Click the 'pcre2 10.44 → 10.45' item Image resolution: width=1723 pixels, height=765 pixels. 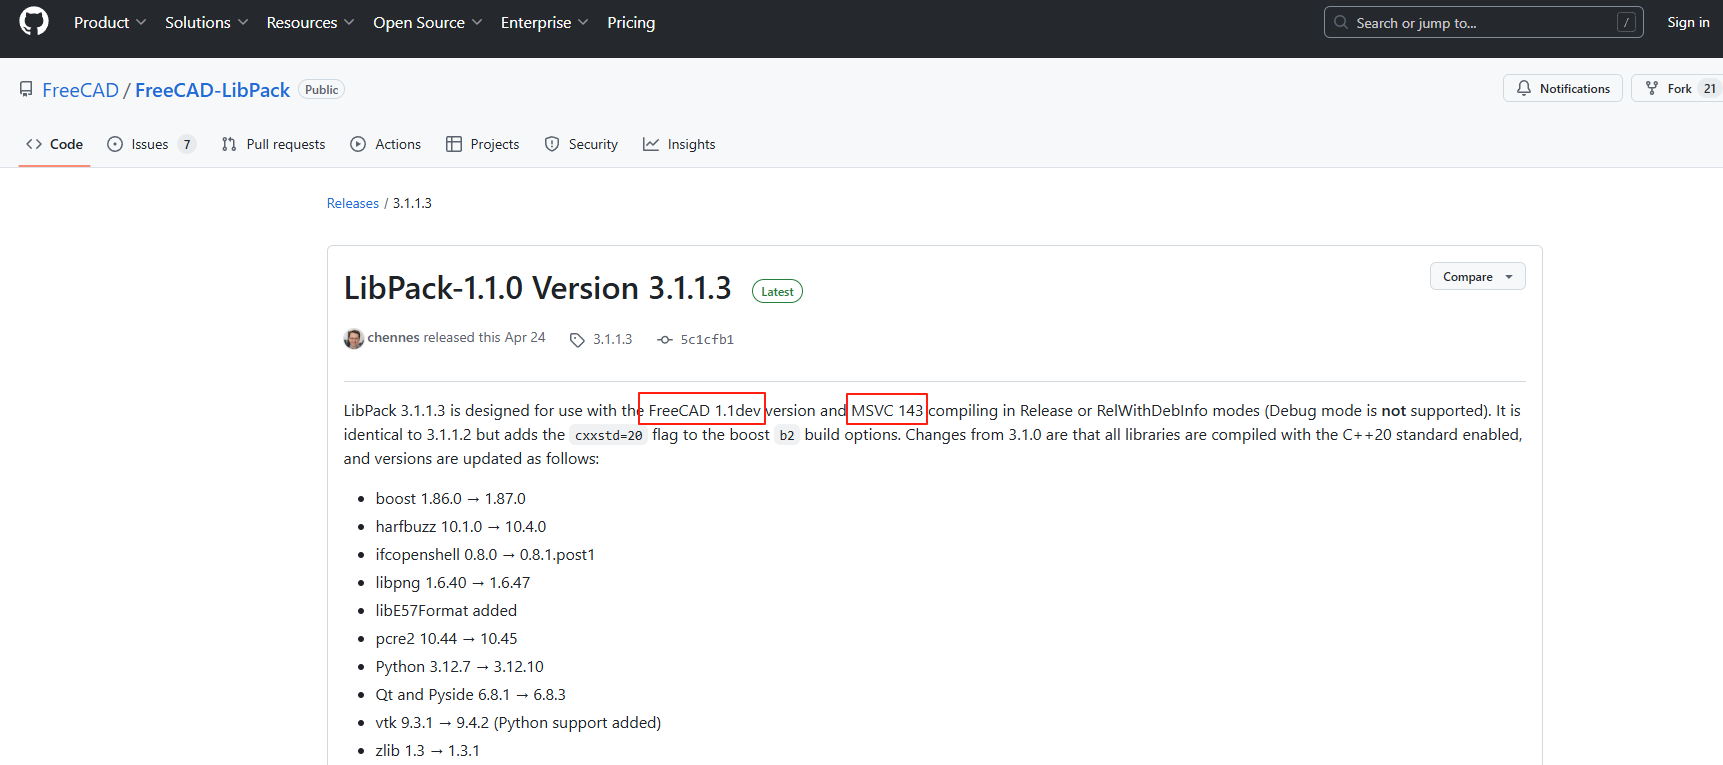[446, 638]
